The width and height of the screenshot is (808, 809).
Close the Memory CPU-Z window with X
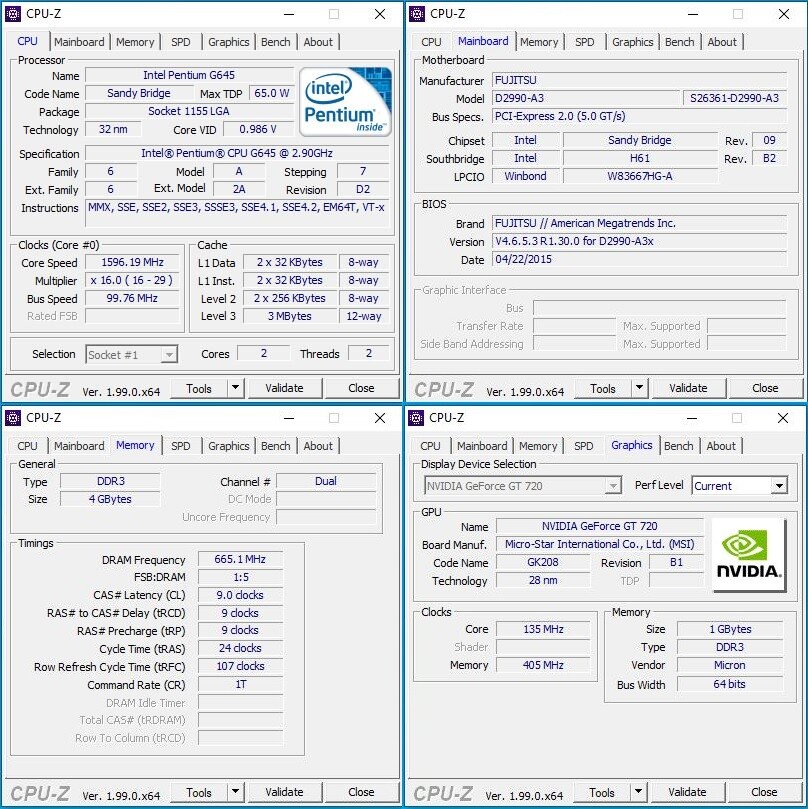tap(380, 418)
